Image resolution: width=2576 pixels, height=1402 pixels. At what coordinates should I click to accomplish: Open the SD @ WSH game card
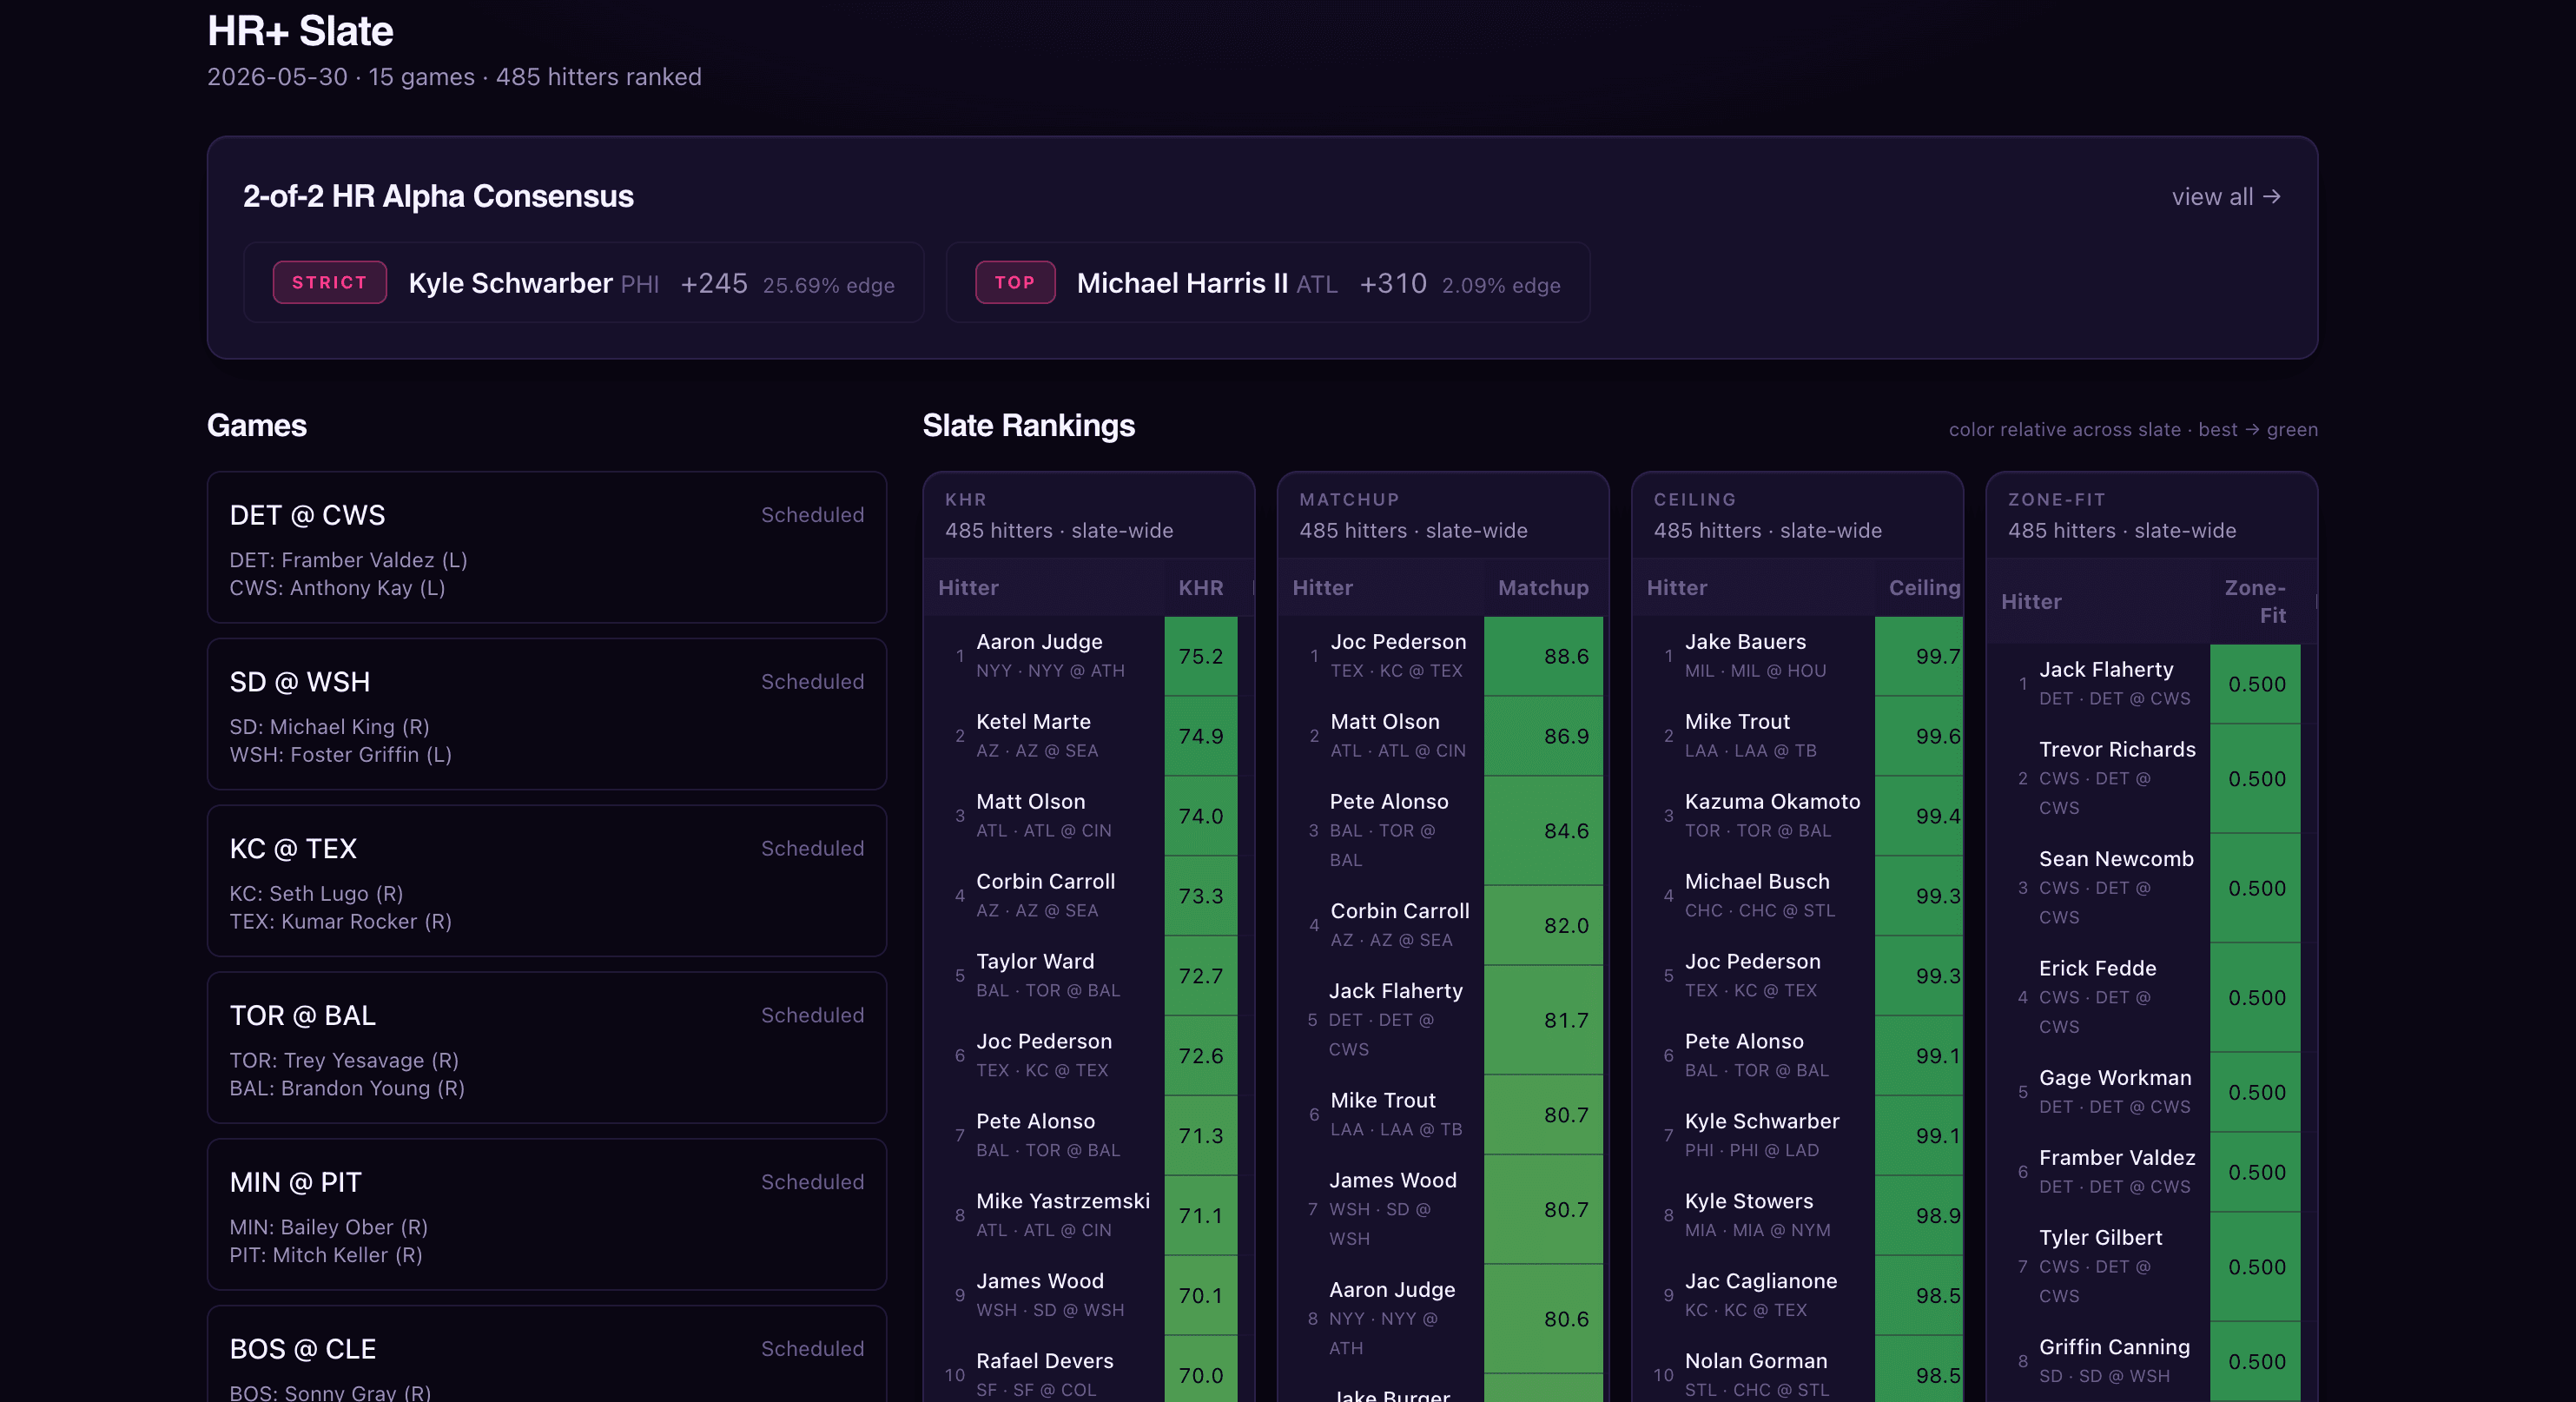tap(547, 714)
